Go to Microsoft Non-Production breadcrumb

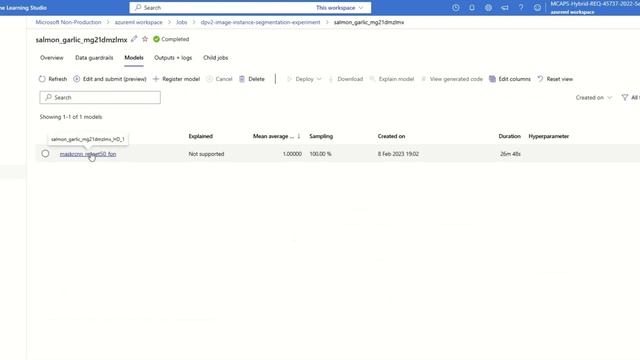68,22
